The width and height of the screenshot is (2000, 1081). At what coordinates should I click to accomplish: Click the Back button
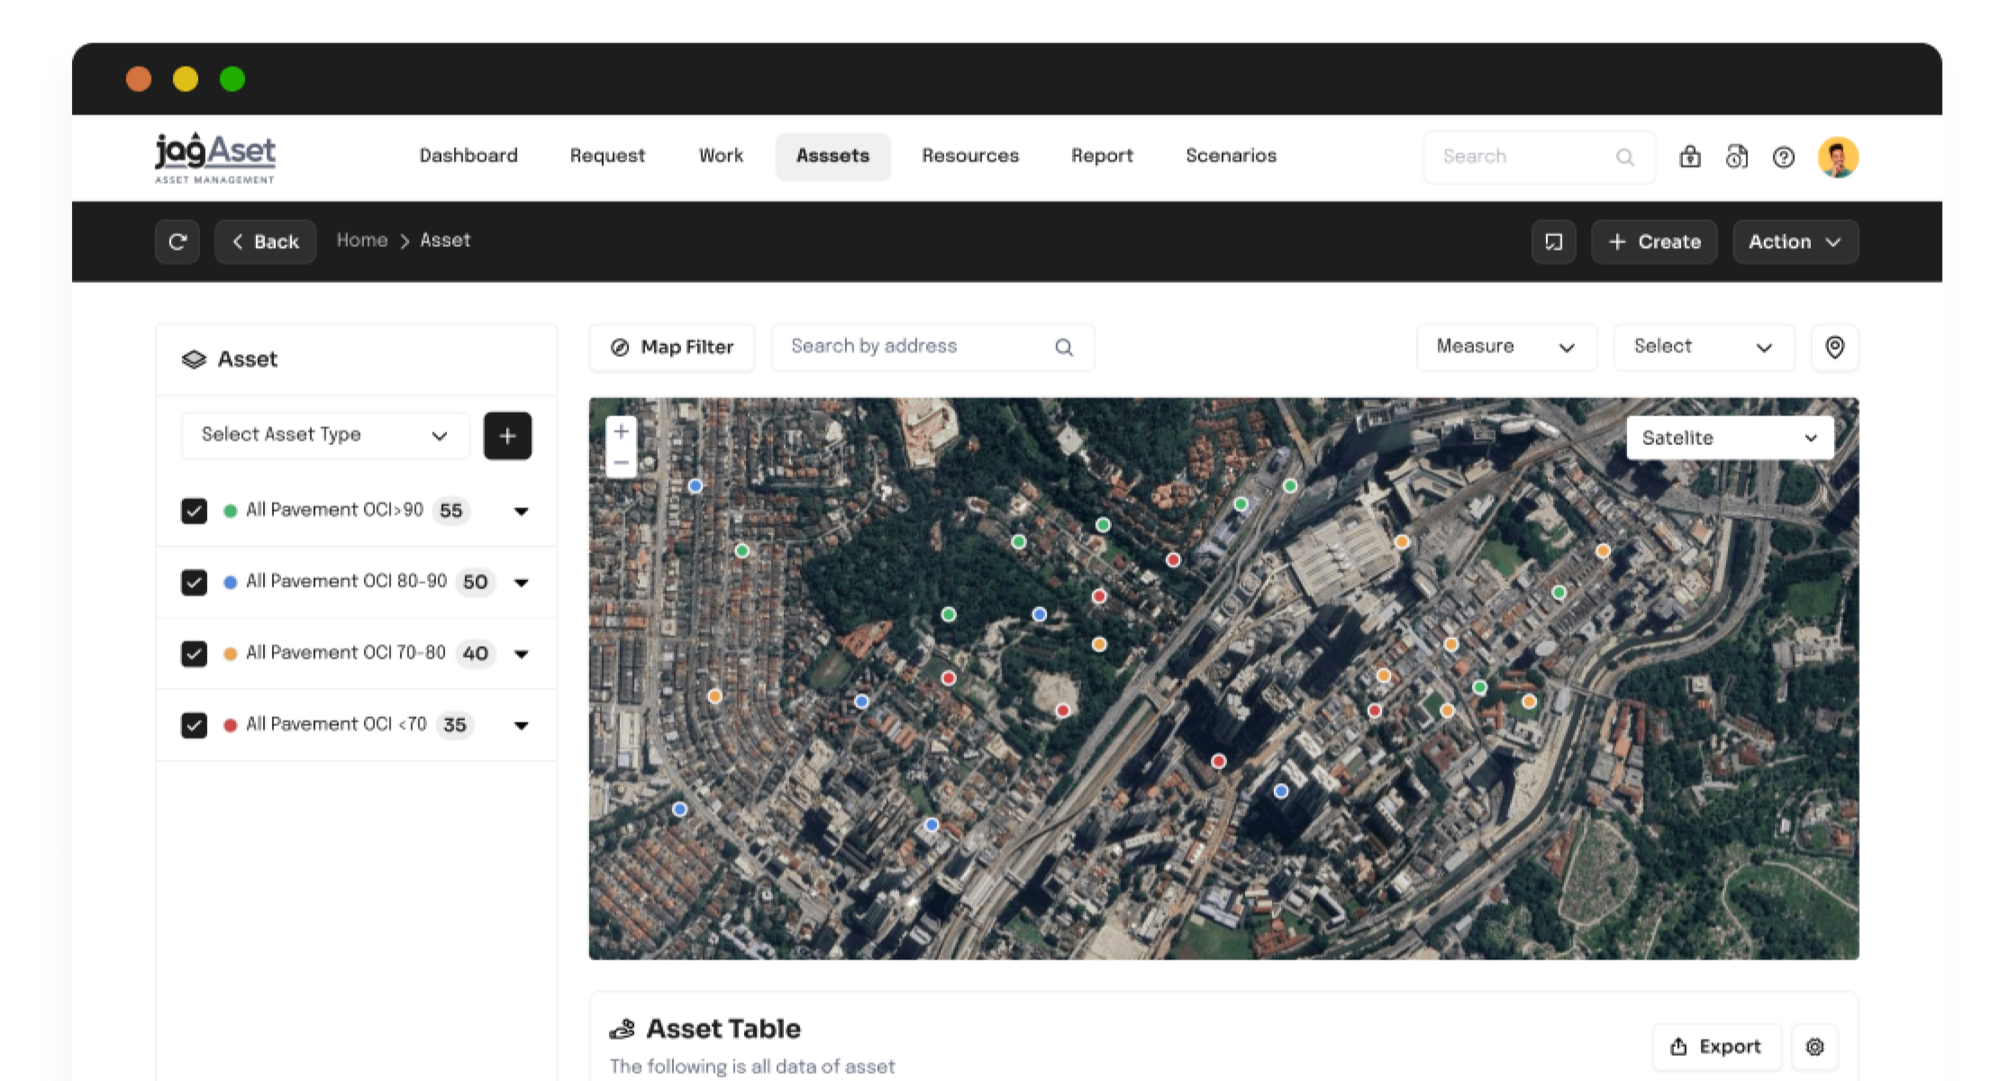pos(265,242)
